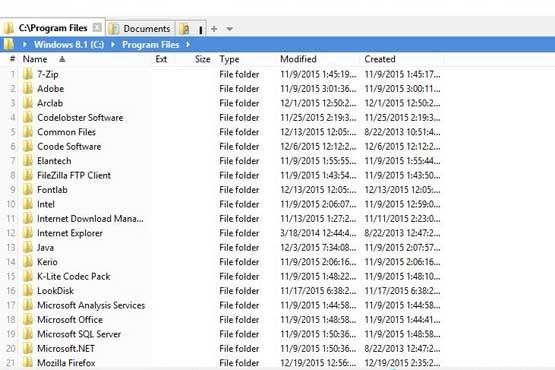This screenshot has height=370, width=555.
Task: Add a new tab with the plus button
Action: coord(214,29)
